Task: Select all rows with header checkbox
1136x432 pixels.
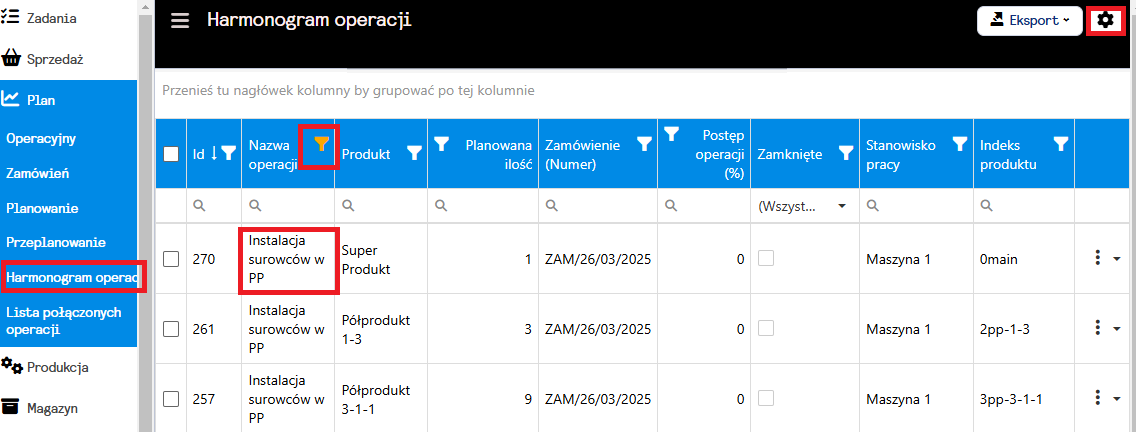Action: click(x=171, y=154)
